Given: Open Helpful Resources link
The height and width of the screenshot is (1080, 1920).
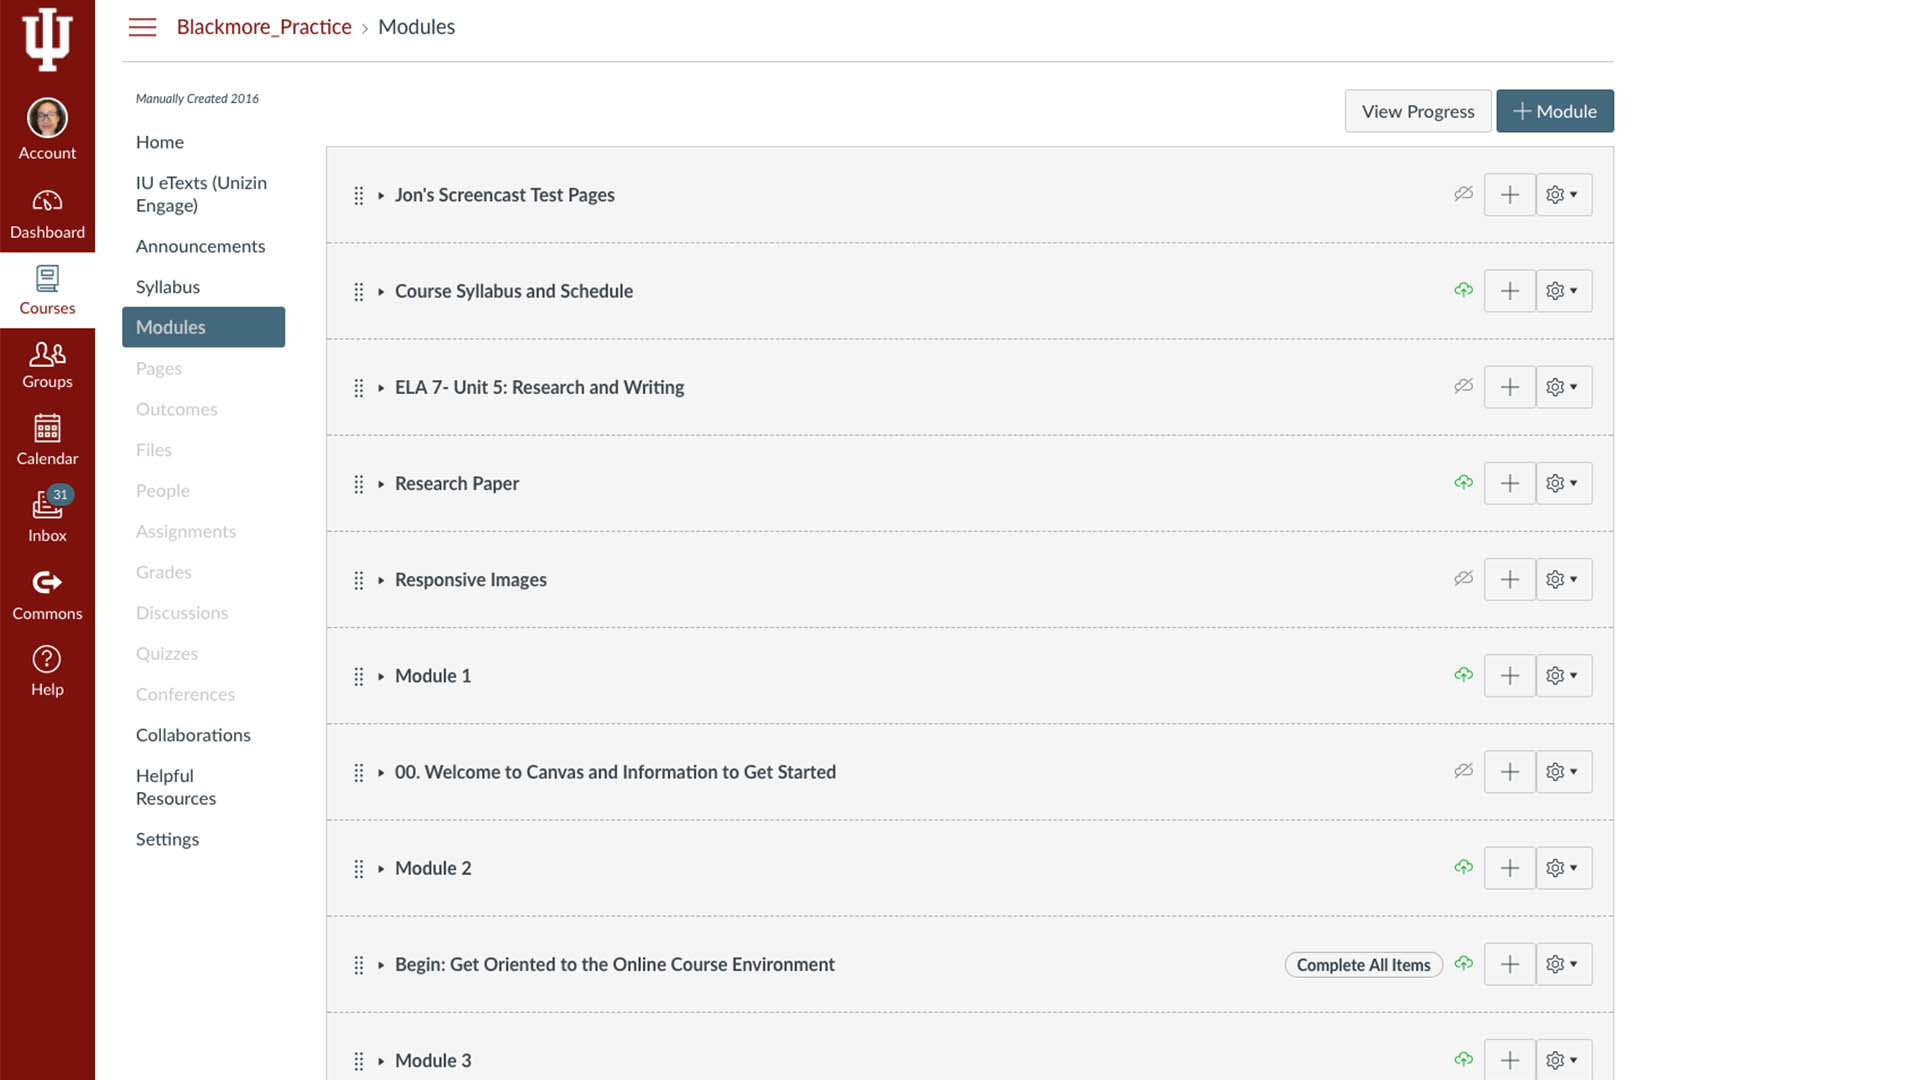Looking at the screenshot, I should point(176,787).
